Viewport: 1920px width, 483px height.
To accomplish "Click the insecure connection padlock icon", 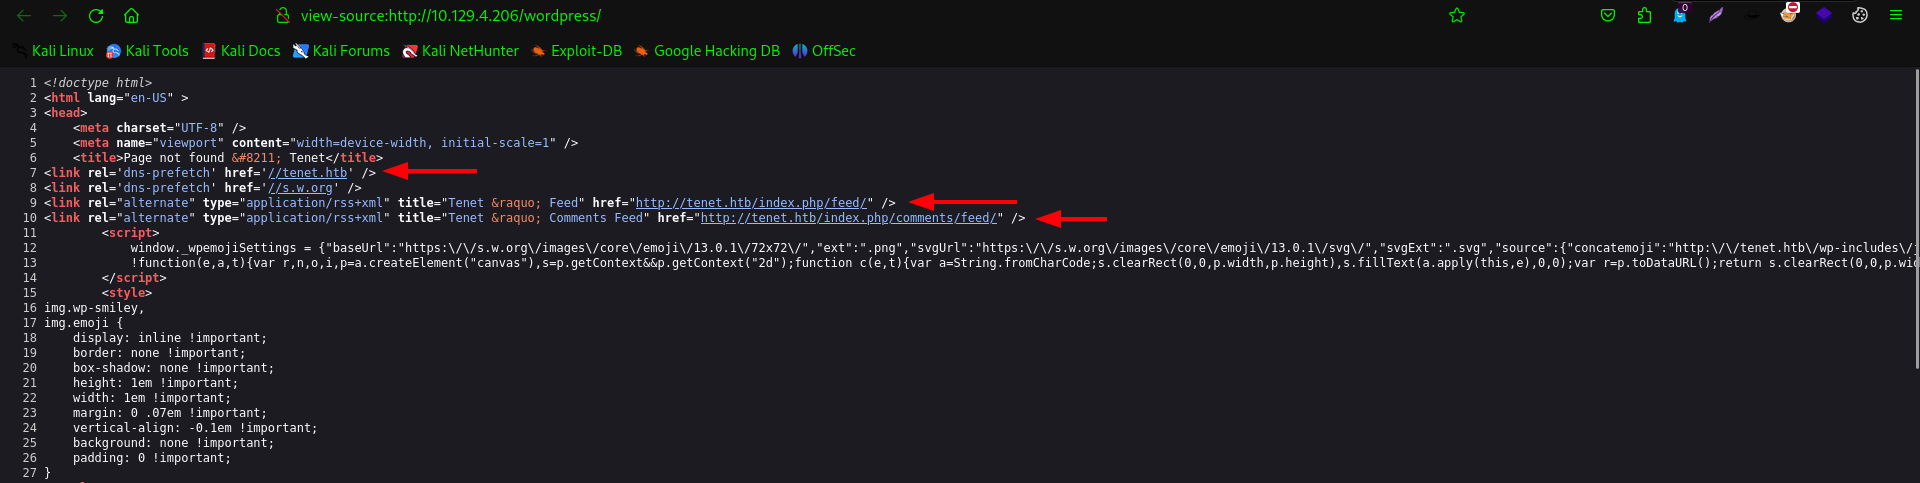I will tap(283, 16).
